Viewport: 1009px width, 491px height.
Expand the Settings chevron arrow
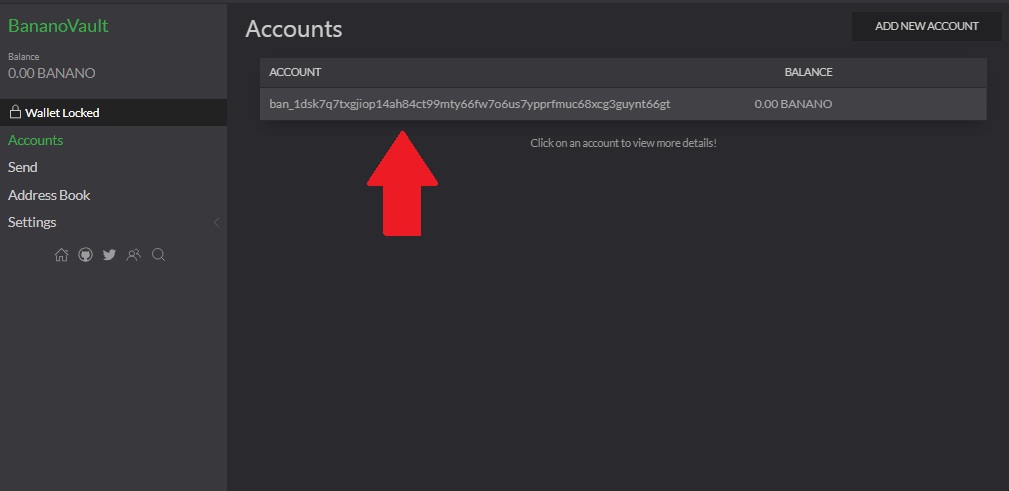pos(216,222)
